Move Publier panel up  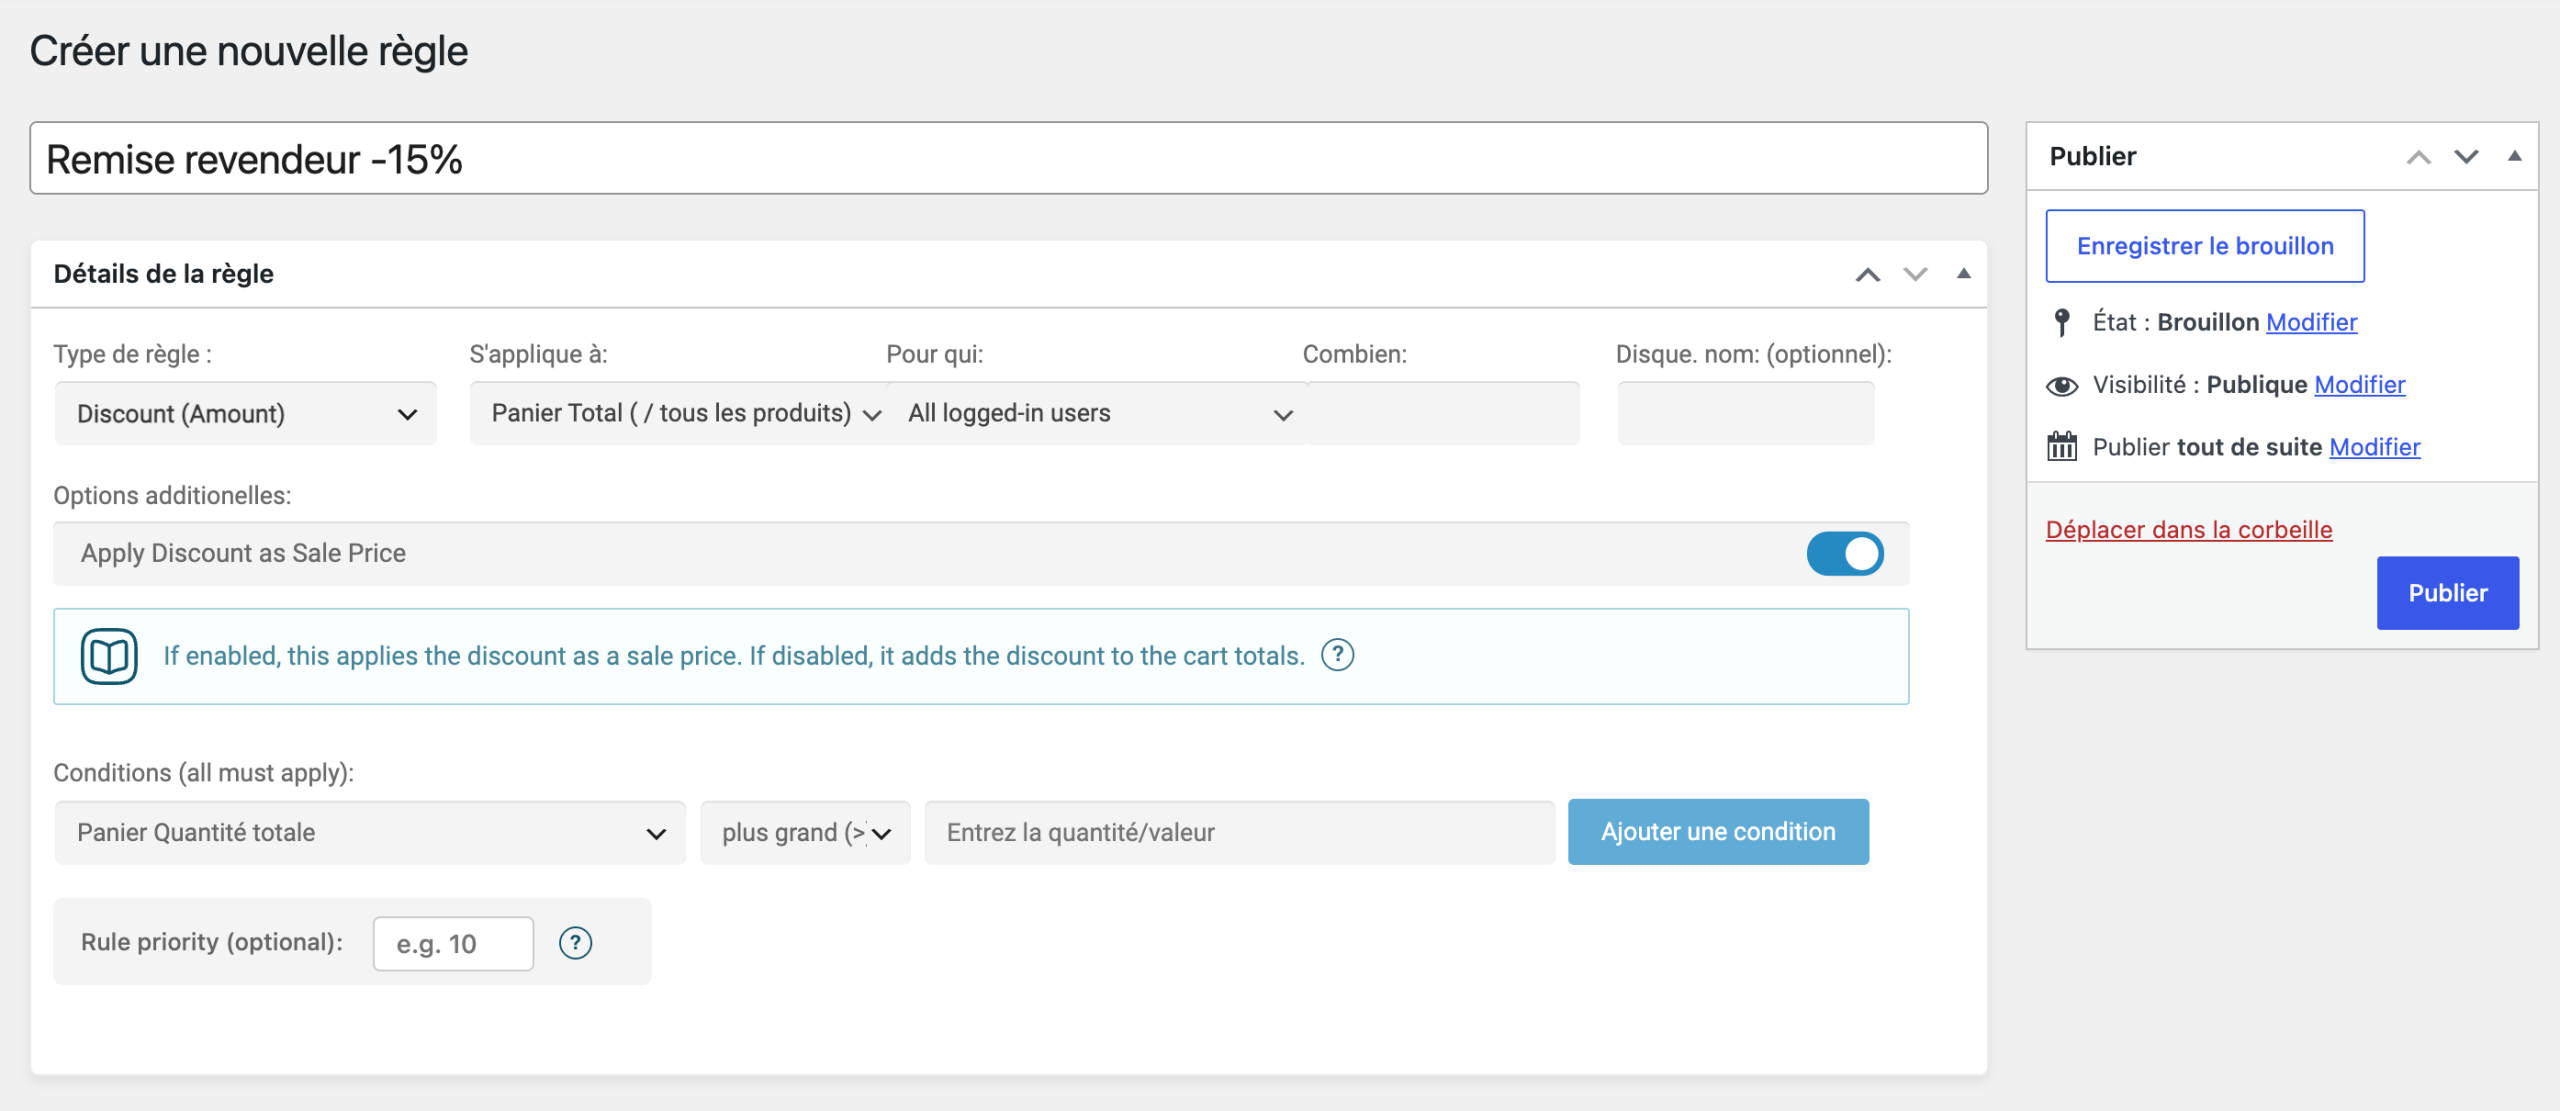2418,157
